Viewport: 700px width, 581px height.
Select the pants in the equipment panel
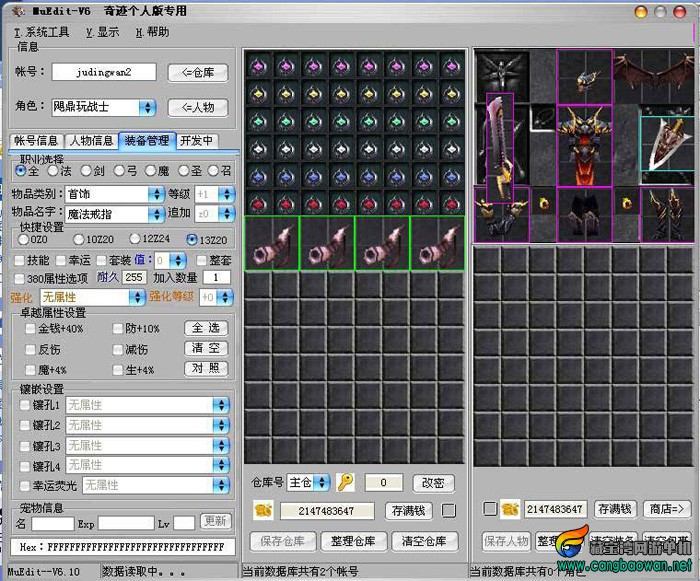[584, 215]
